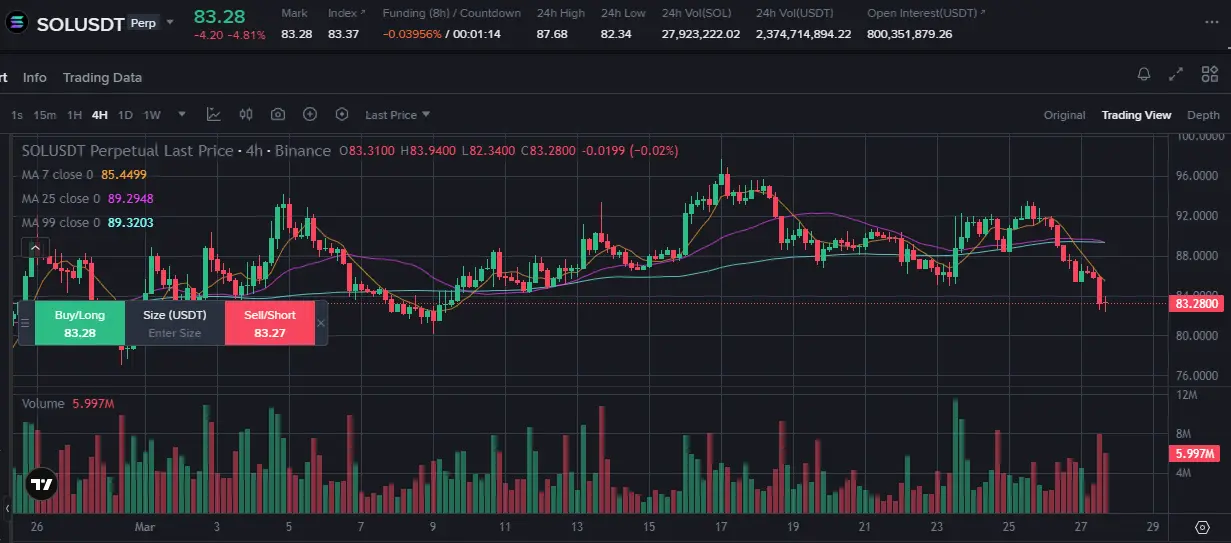
Task: Click the Mar label on time axis
Action: coord(145,526)
